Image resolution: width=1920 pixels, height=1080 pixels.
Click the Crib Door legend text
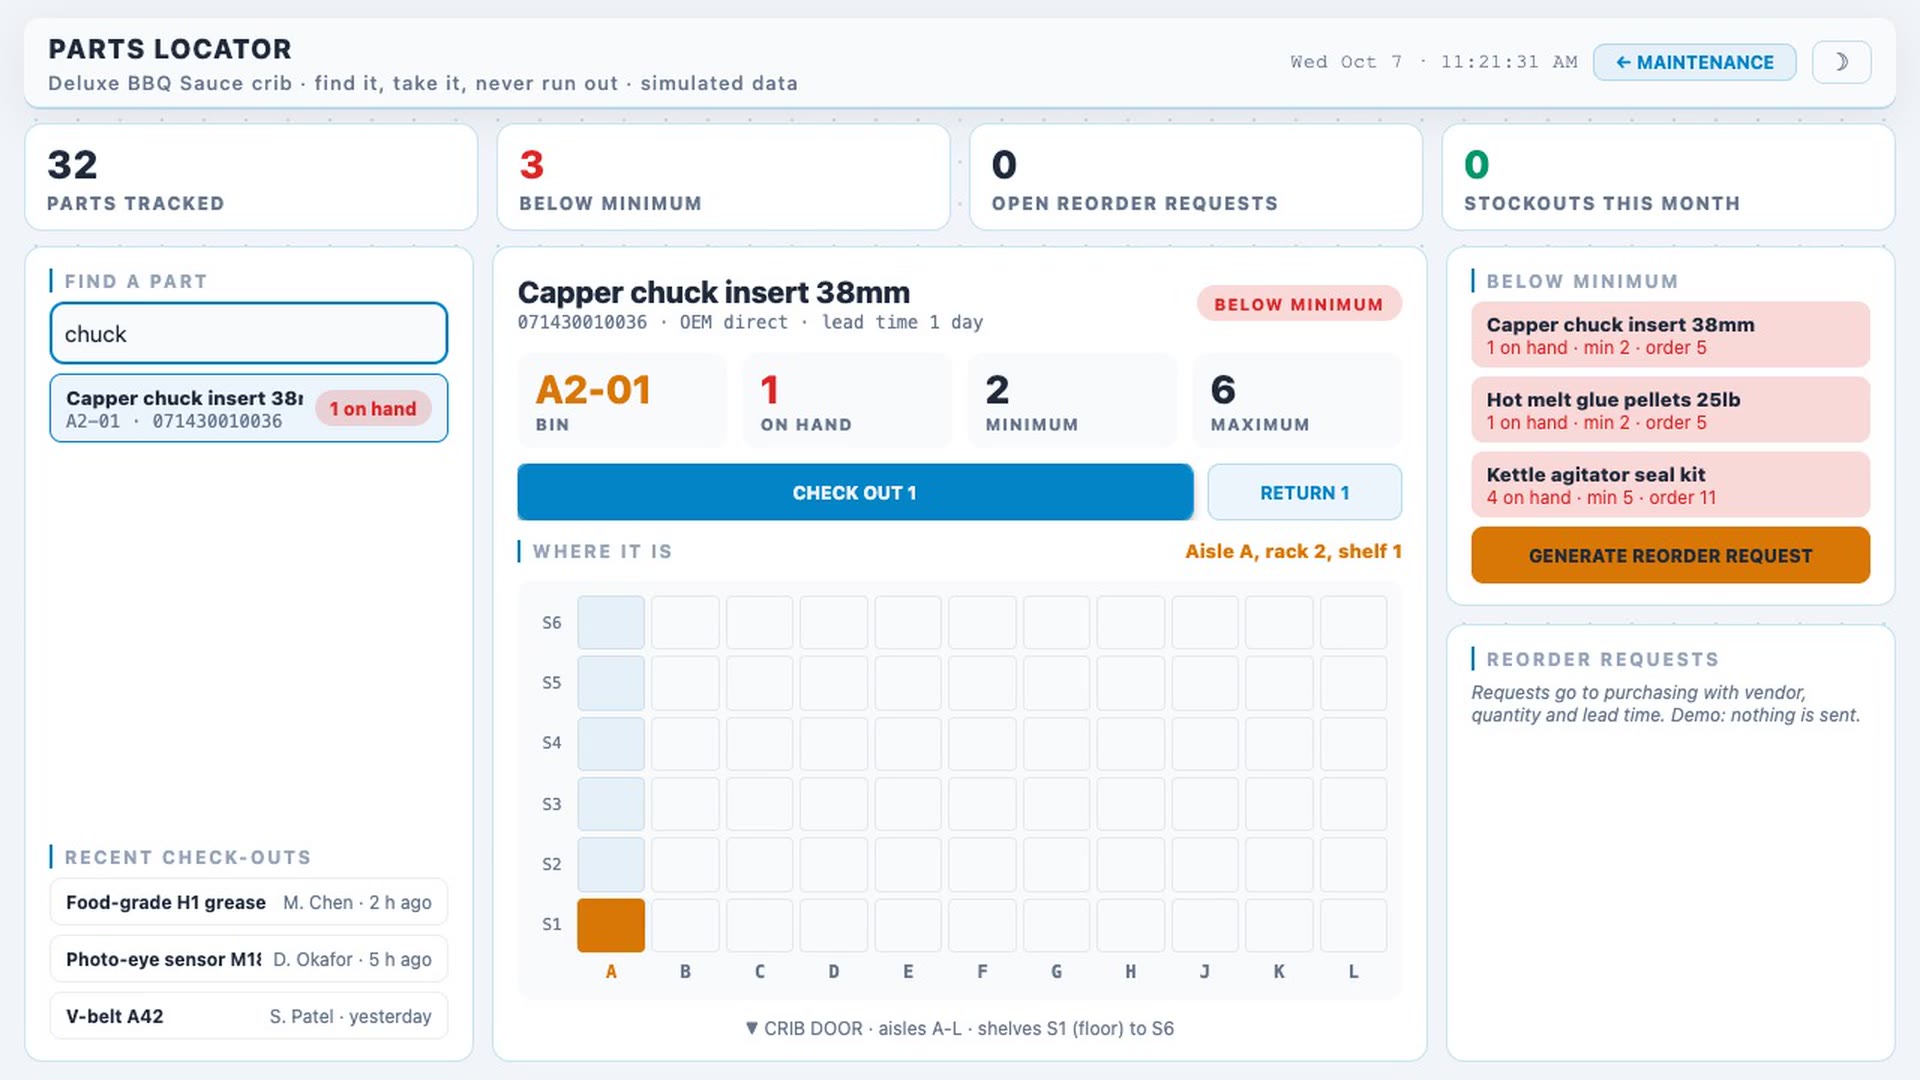point(960,1028)
